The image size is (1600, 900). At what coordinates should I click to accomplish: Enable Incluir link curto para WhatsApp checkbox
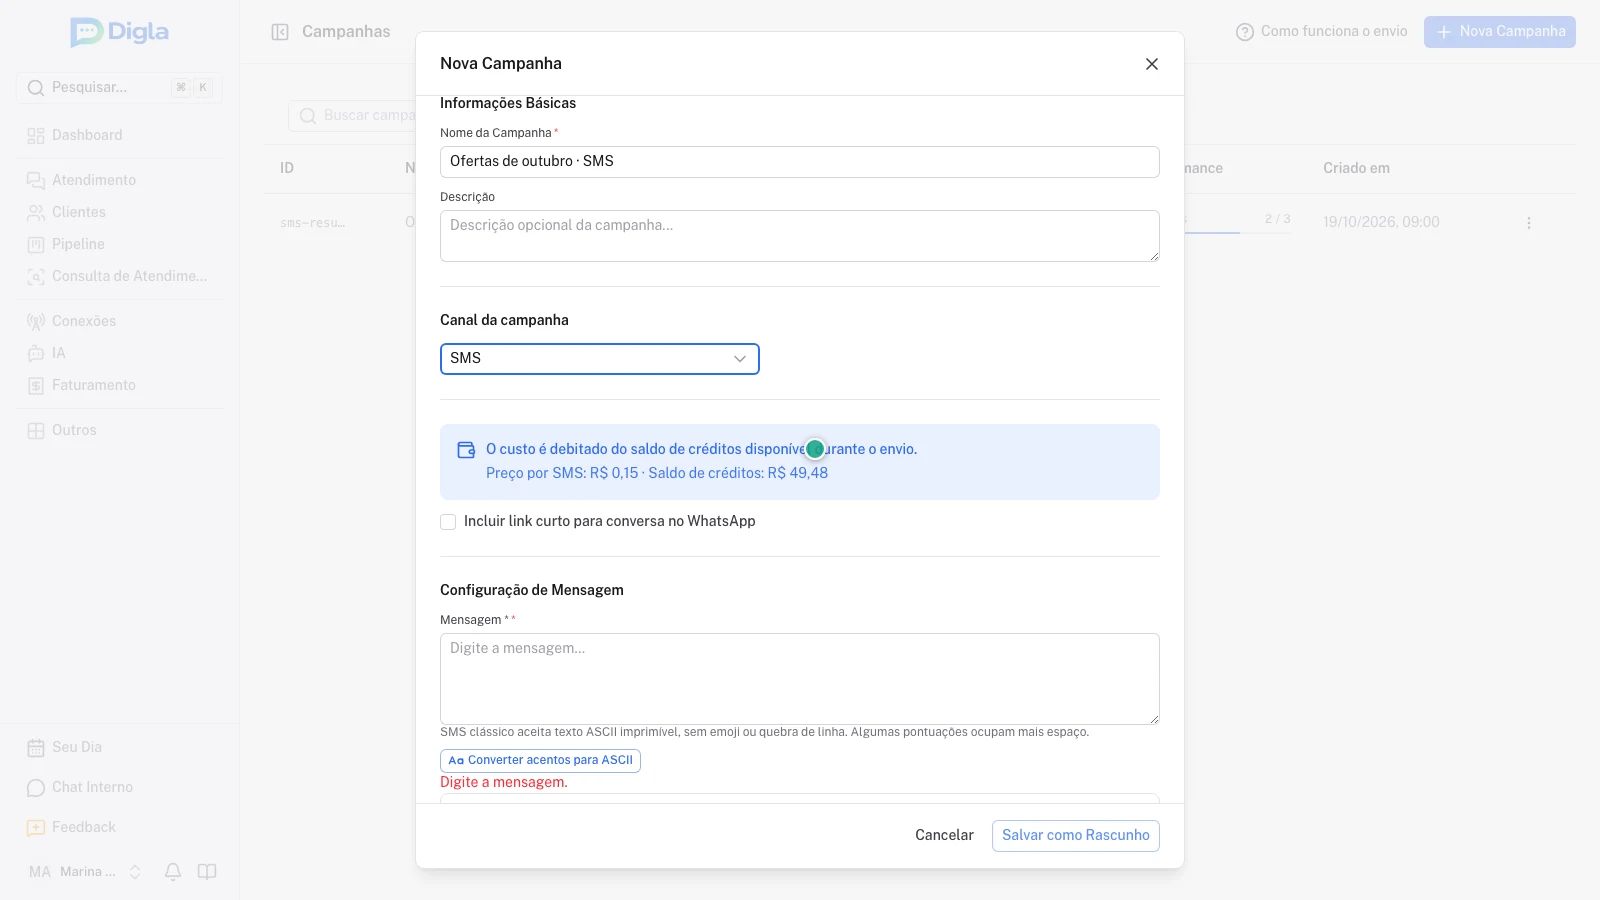(x=448, y=522)
